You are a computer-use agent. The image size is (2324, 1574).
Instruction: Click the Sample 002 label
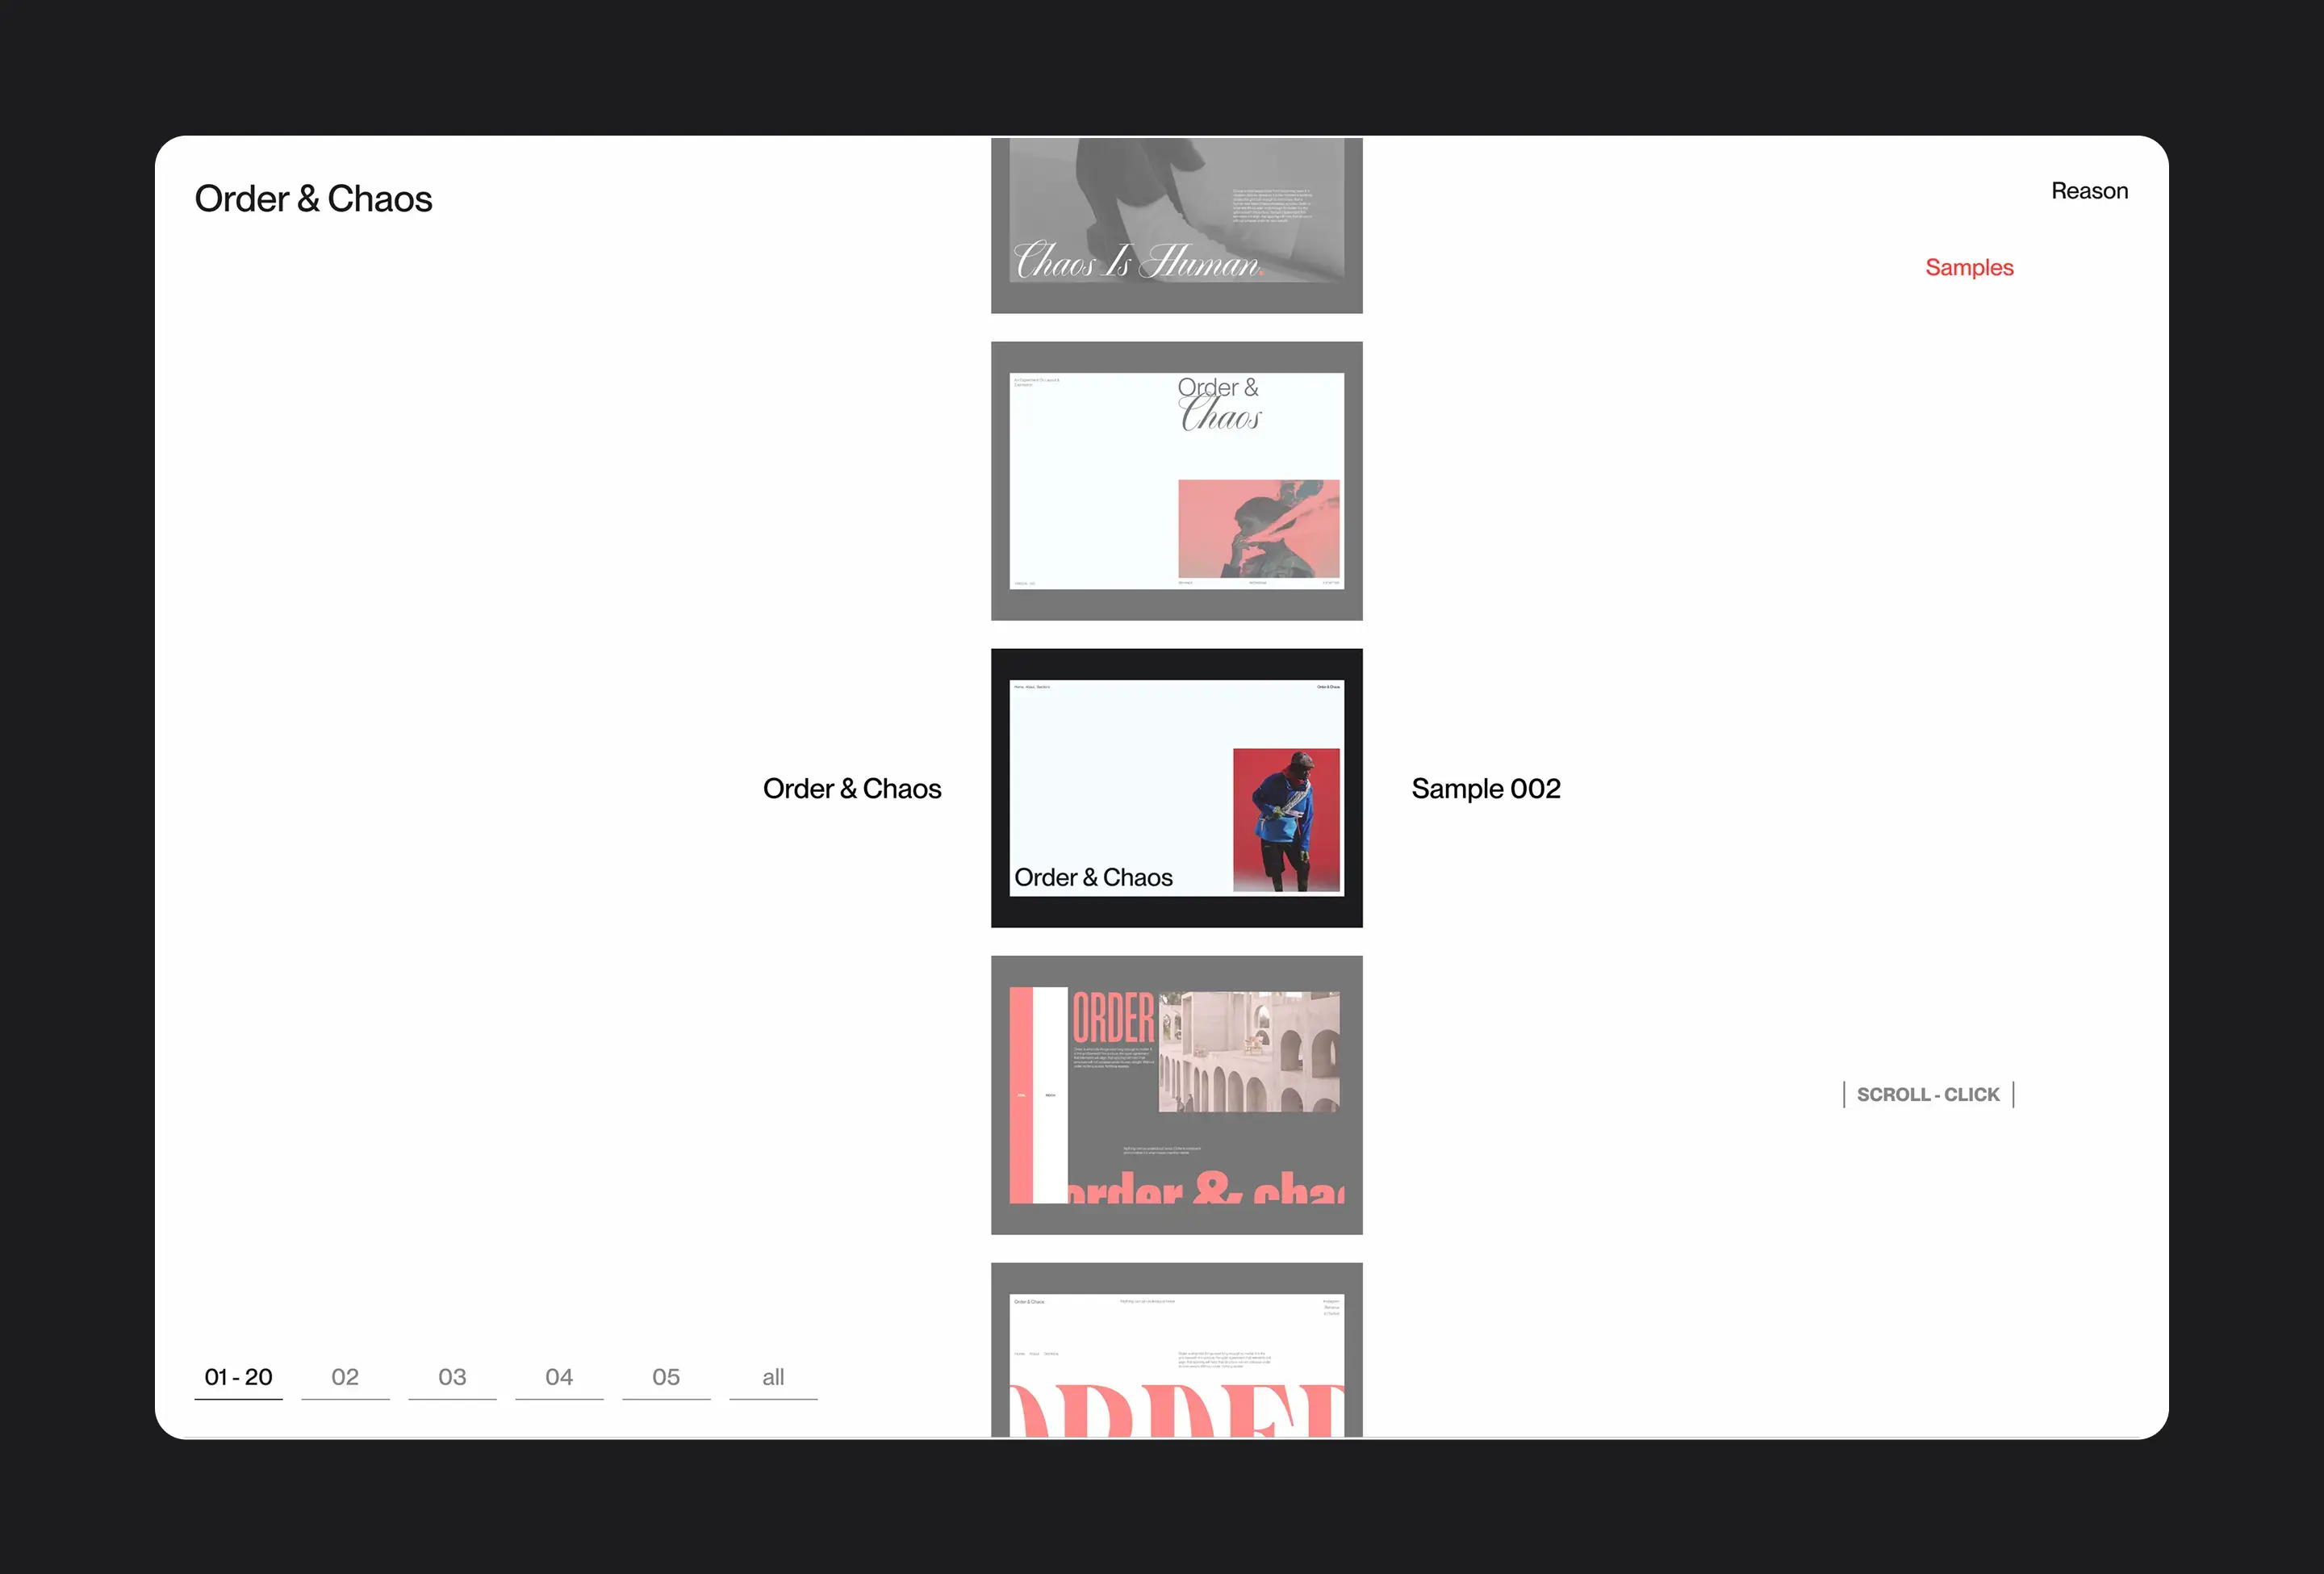pyautogui.click(x=1486, y=789)
